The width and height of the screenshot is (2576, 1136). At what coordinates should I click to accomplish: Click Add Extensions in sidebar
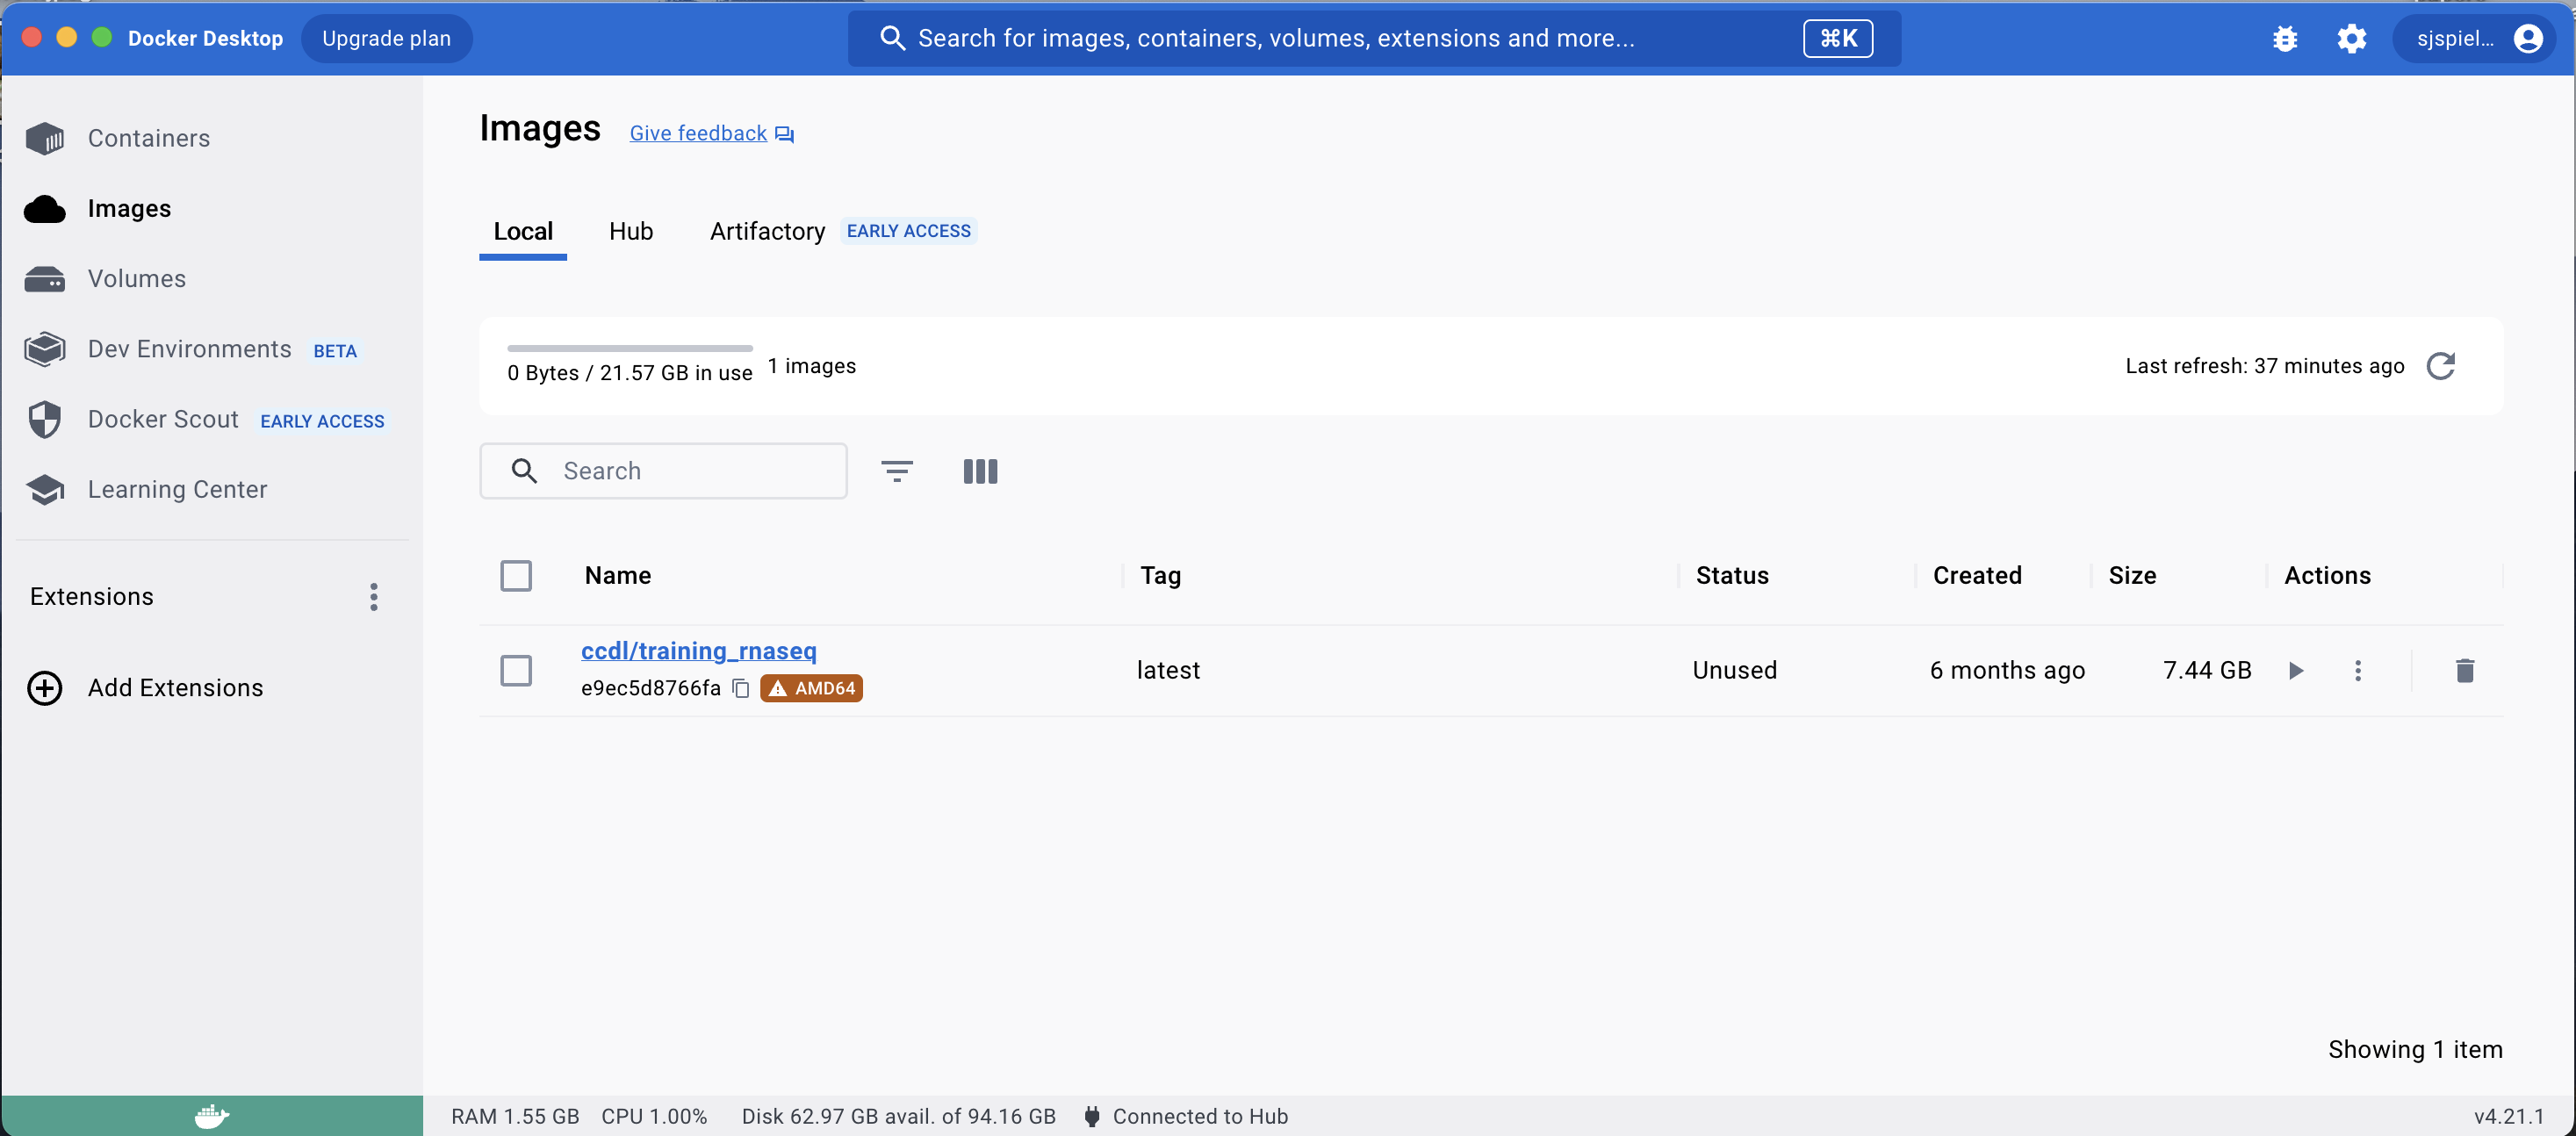tap(176, 687)
